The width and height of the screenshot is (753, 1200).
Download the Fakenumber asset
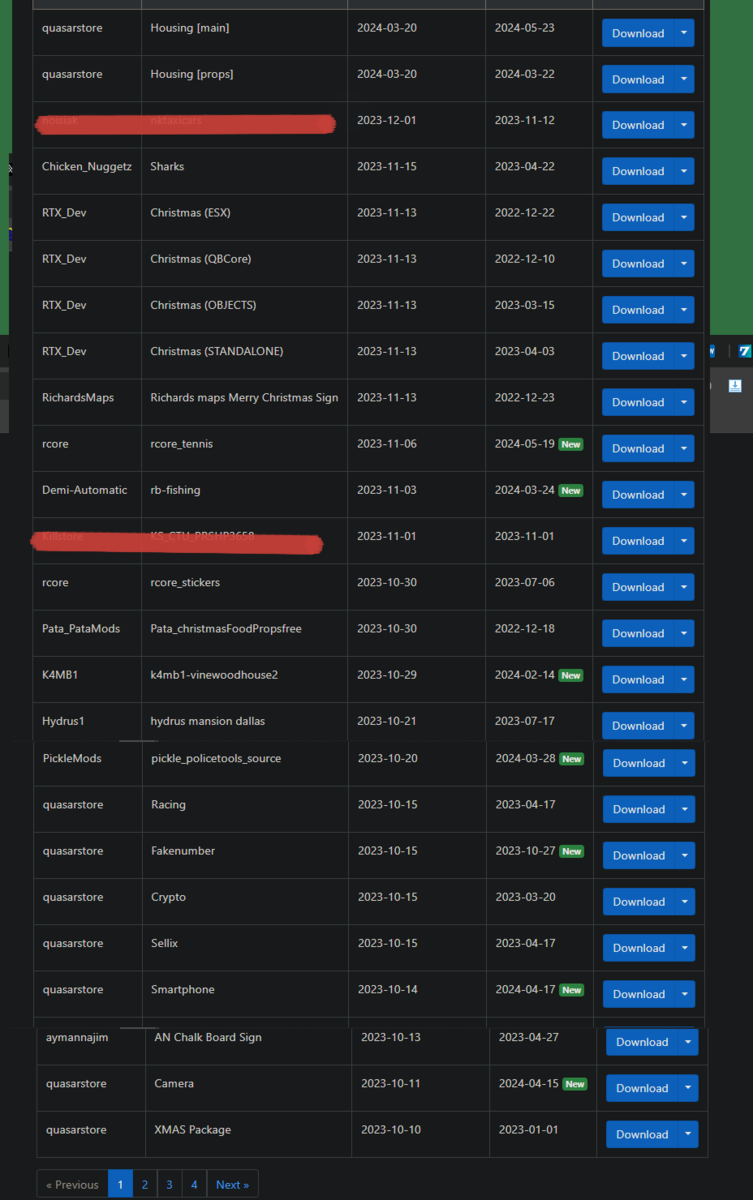click(x=639, y=855)
